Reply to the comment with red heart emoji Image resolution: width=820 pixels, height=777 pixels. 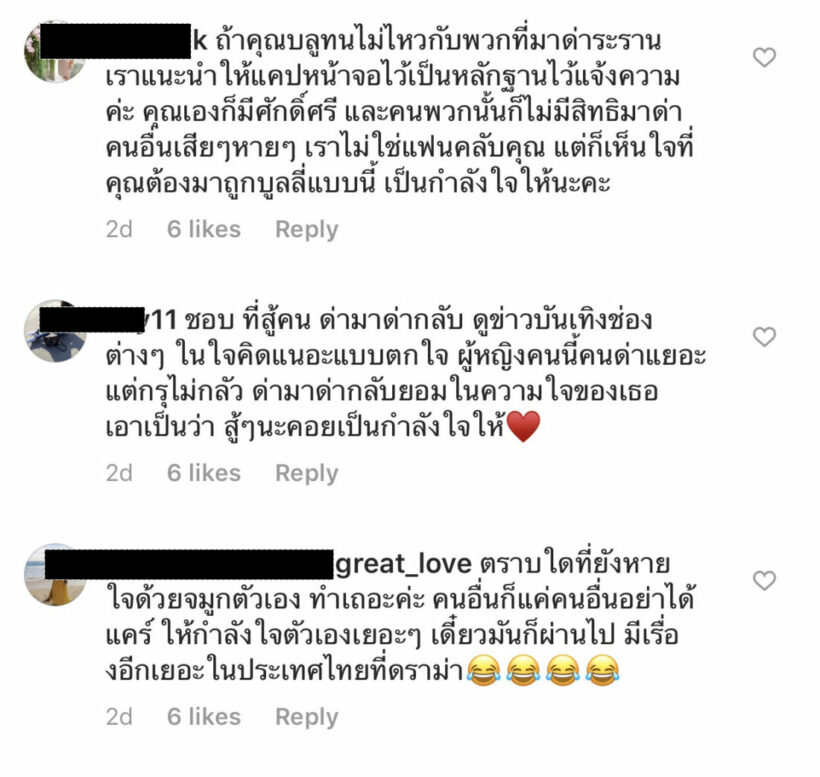pos(306,473)
